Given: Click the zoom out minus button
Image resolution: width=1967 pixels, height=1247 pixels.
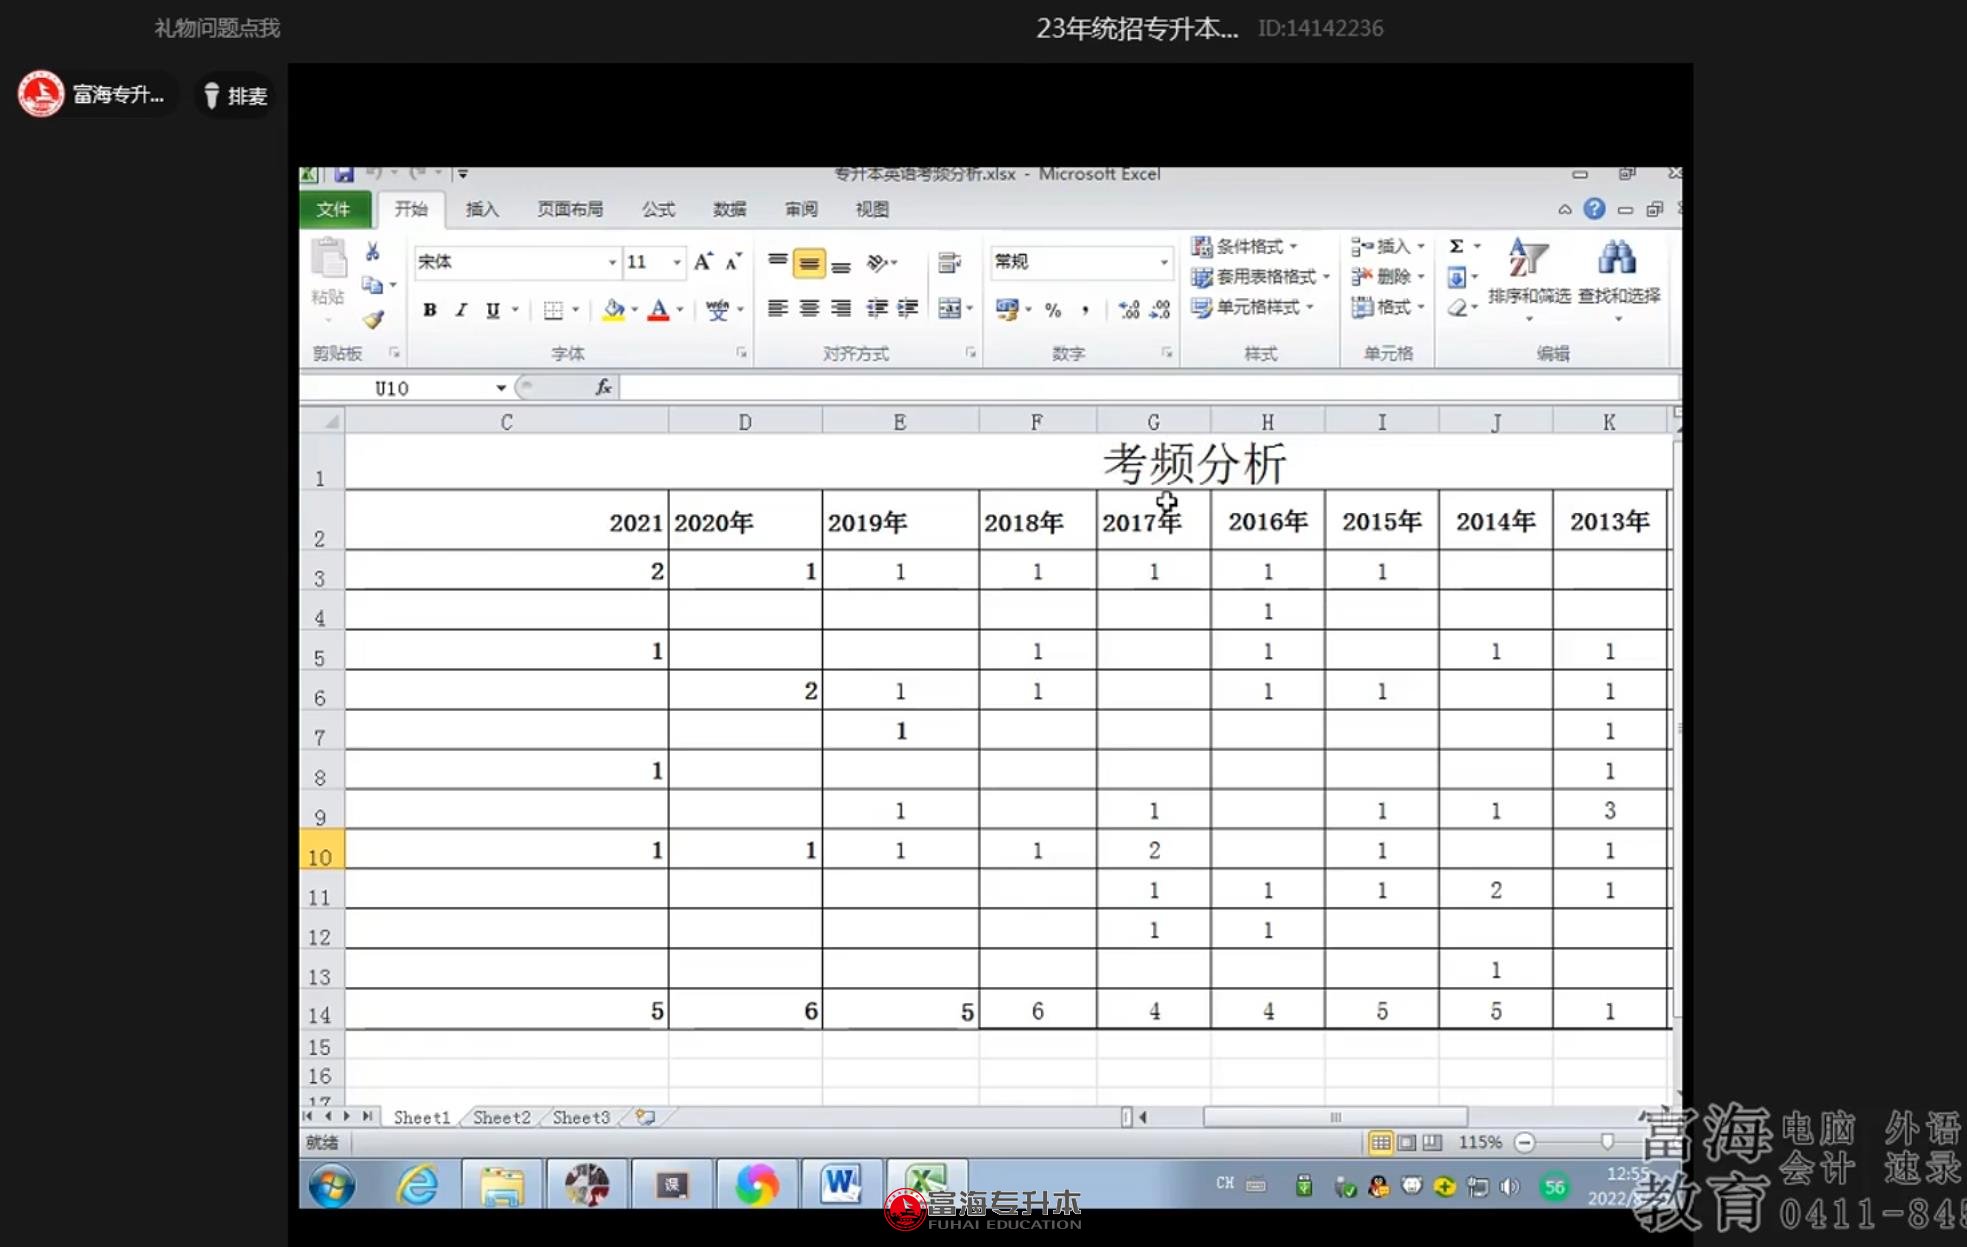Looking at the screenshot, I should coord(1524,1142).
